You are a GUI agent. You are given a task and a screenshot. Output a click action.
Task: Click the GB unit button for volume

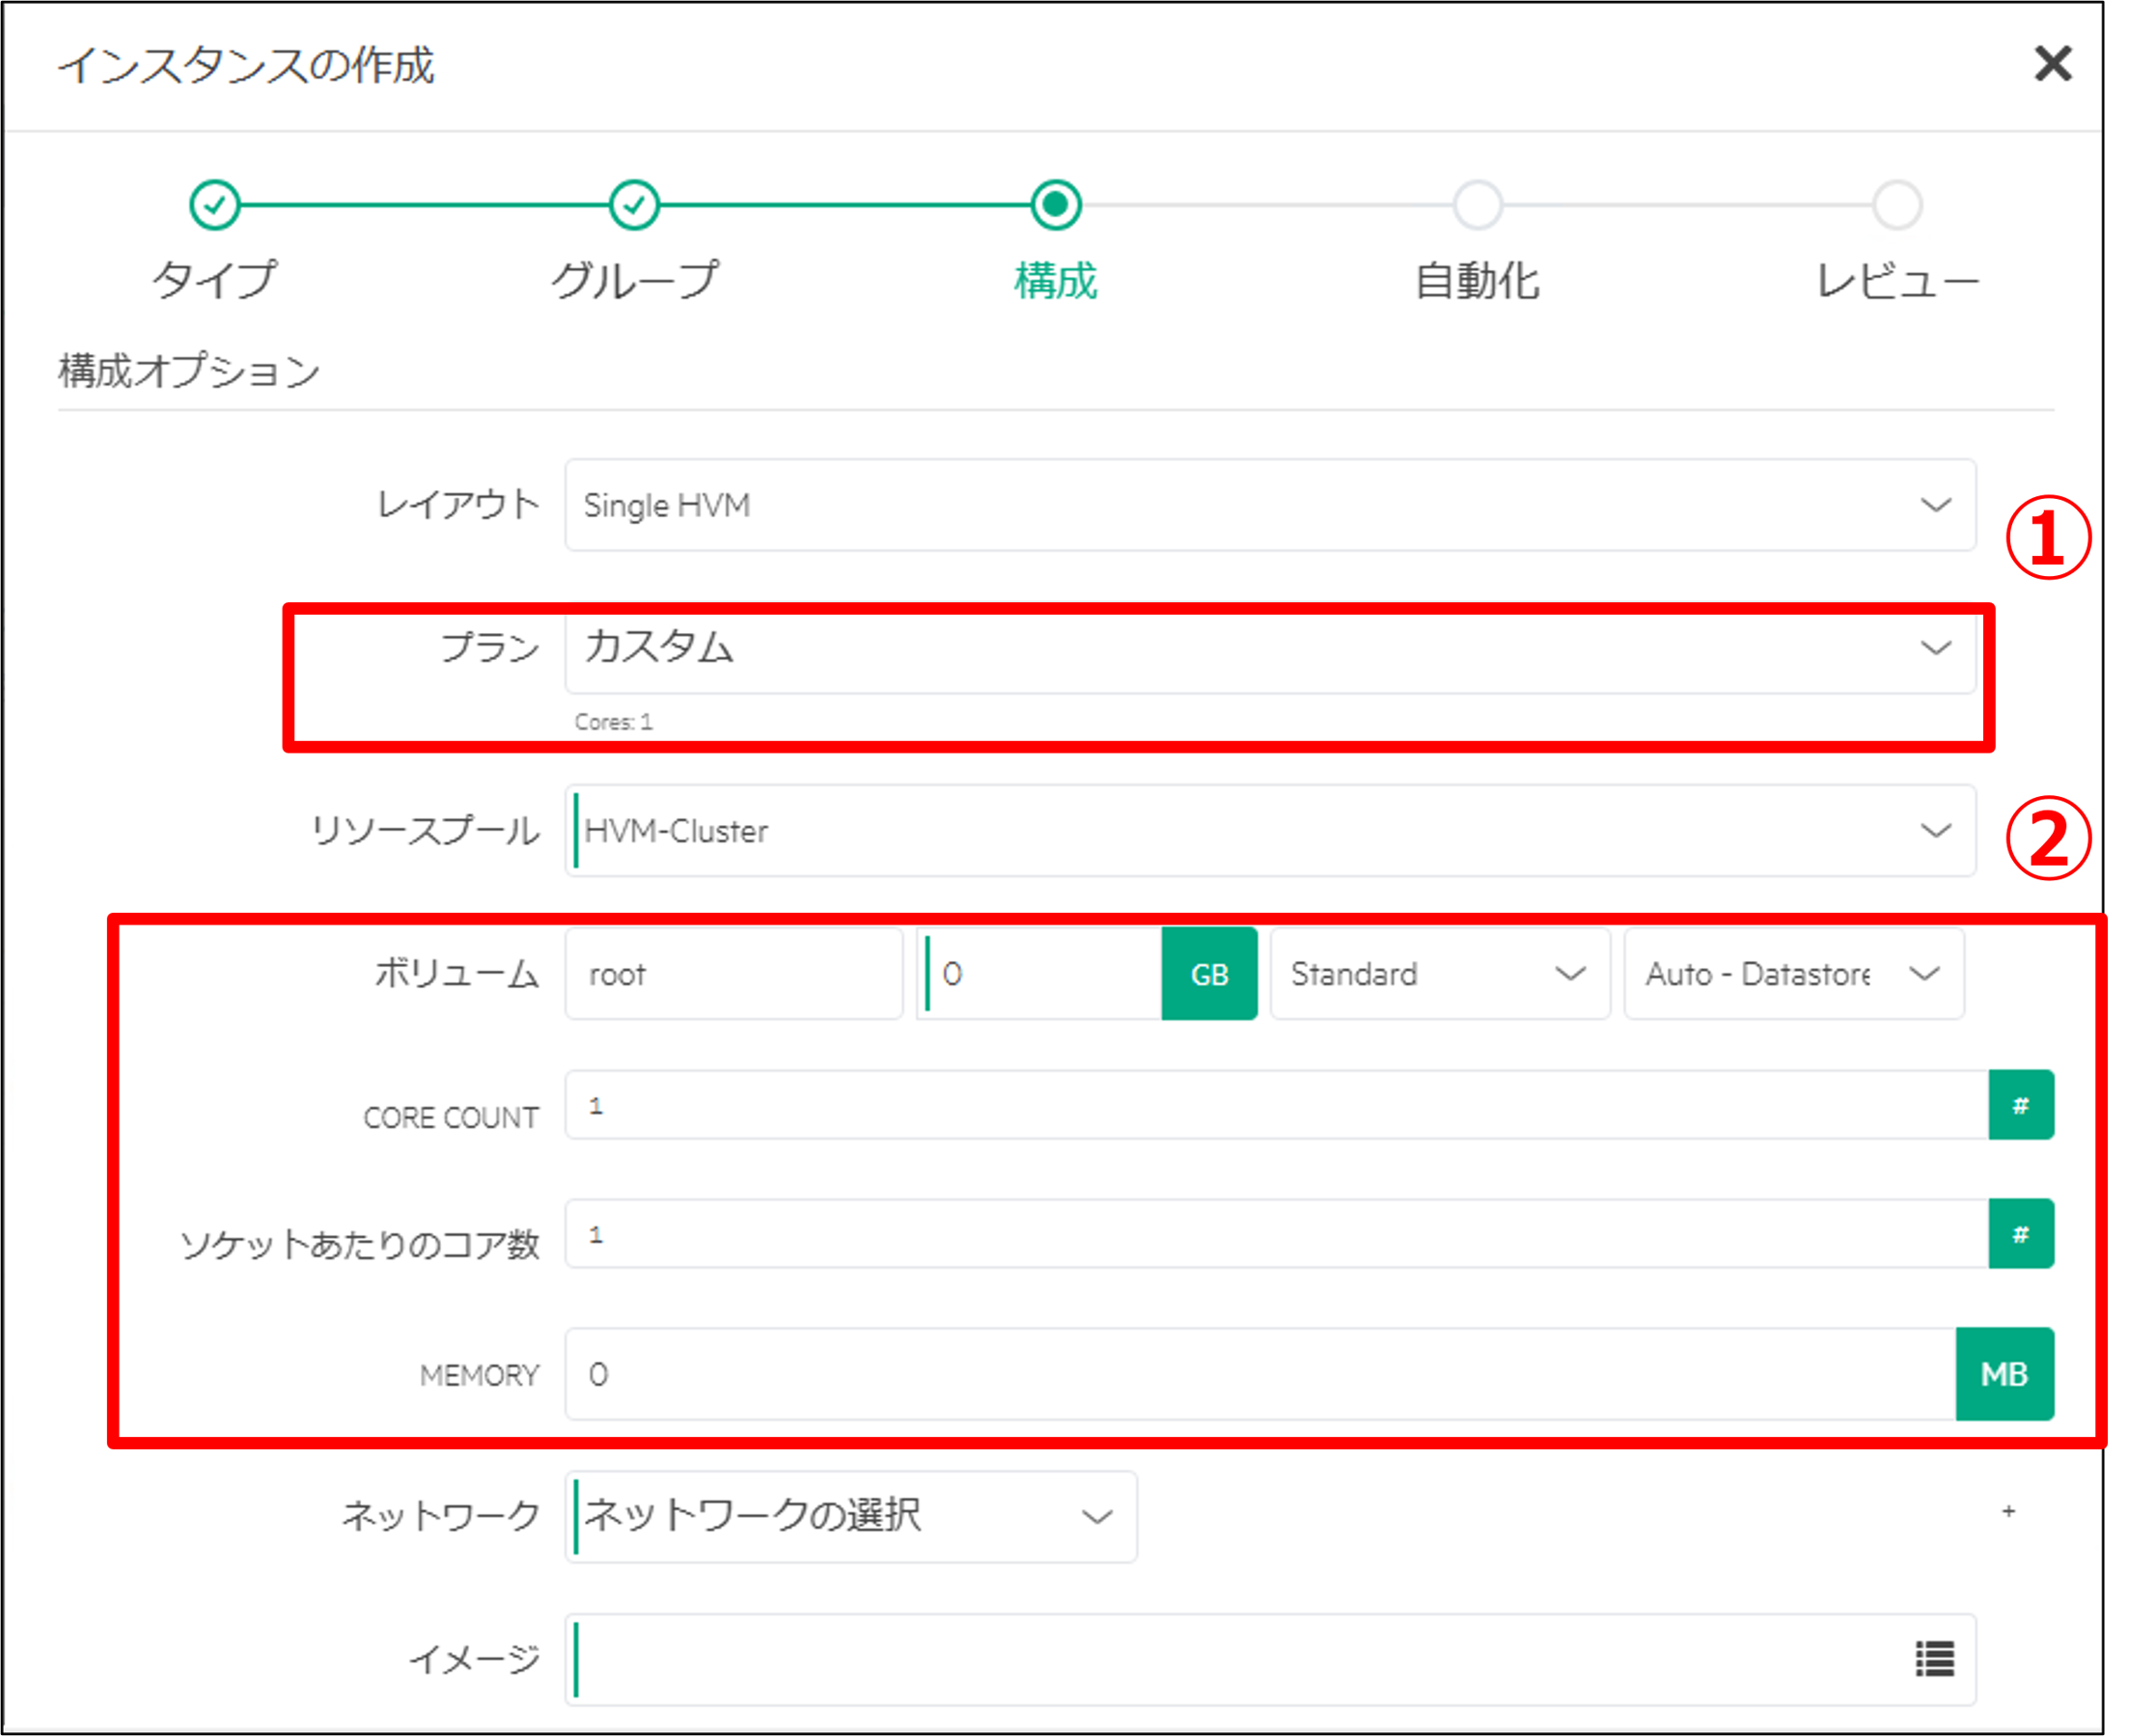pyautogui.click(x=1209, y=974)
